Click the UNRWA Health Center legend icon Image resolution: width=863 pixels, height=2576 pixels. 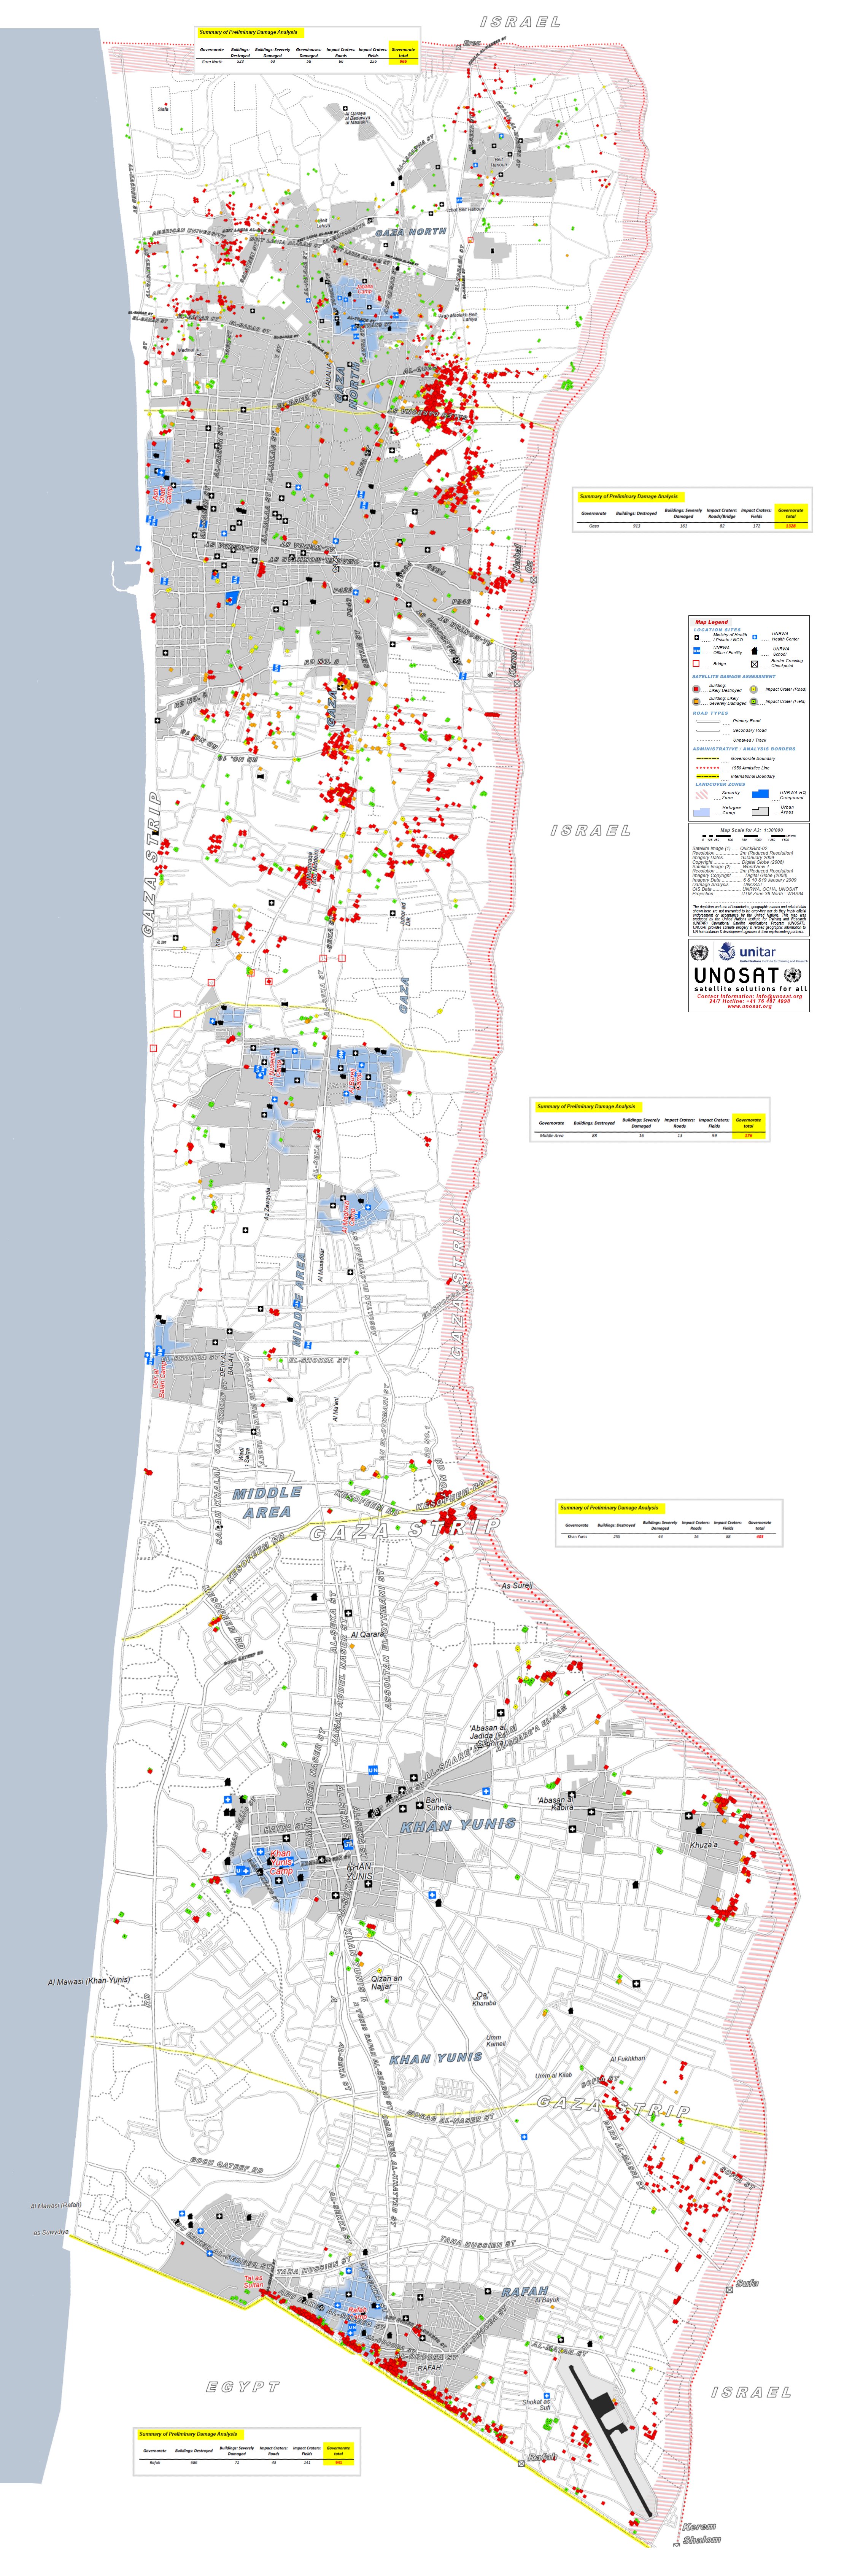(755, 637)
